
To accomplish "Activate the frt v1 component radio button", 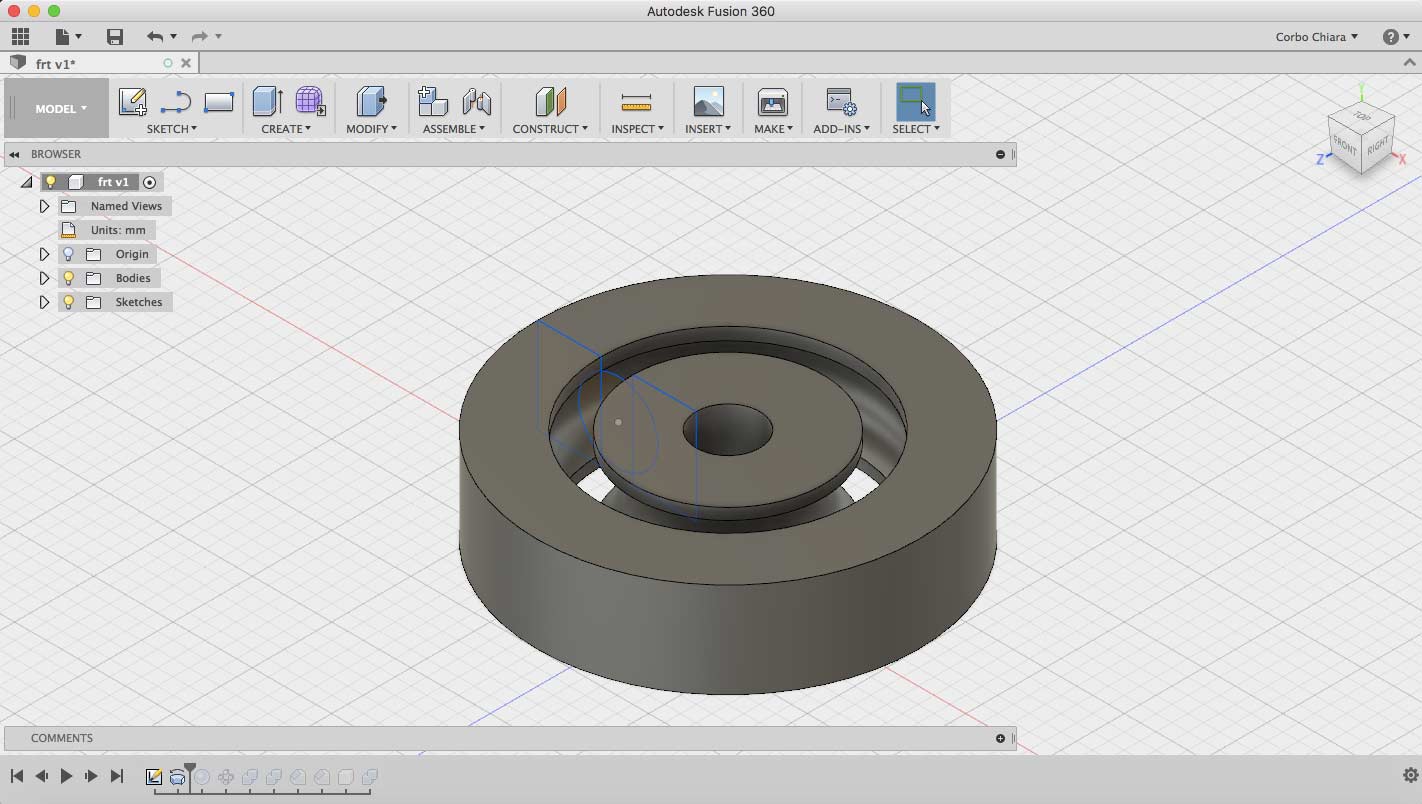I will (x=149, y=182).
